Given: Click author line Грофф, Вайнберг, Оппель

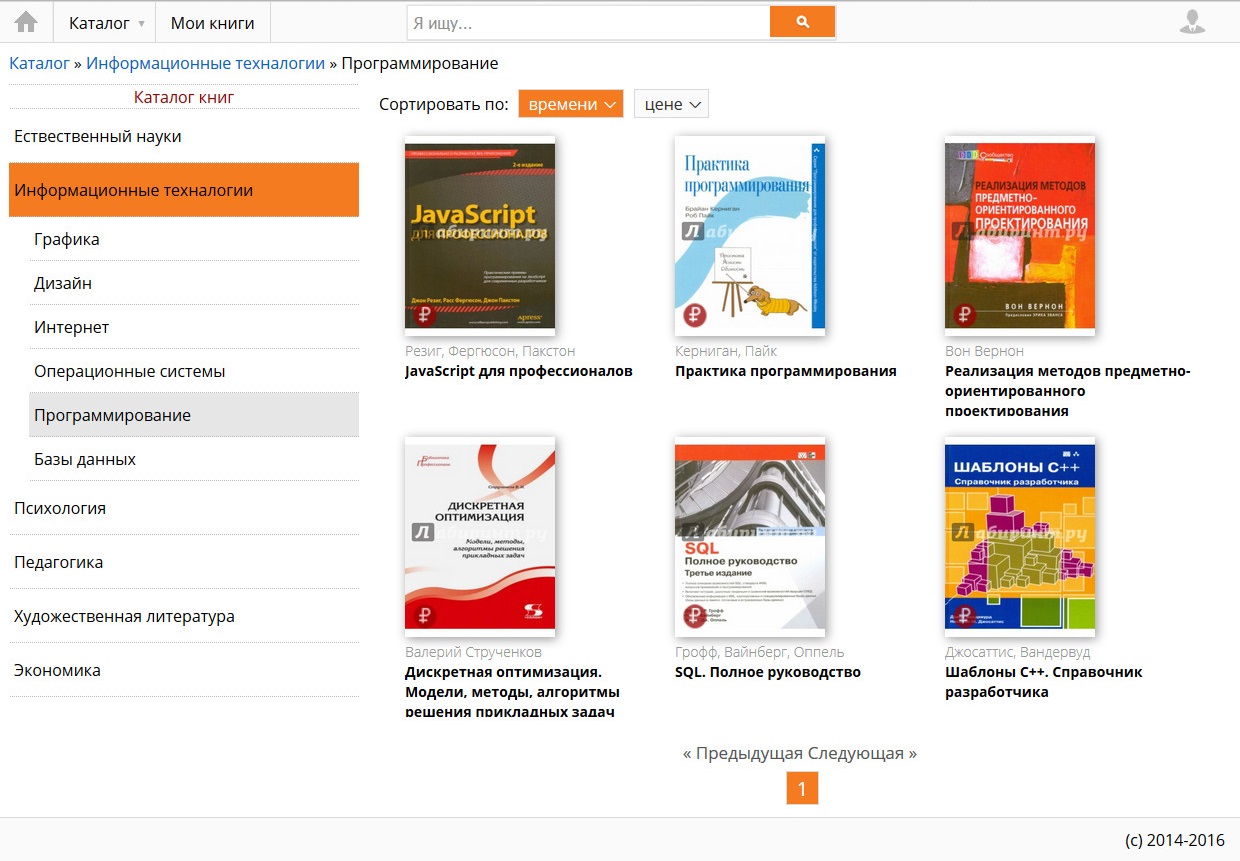Looking at the screenshot, I should 760,652.
